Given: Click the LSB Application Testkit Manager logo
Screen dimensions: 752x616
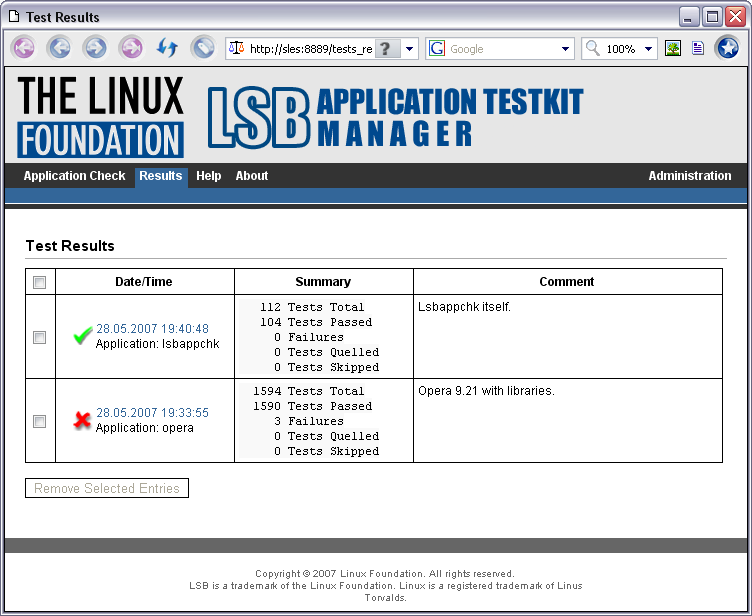Looking at the screenshot, I should coord(395,117).
